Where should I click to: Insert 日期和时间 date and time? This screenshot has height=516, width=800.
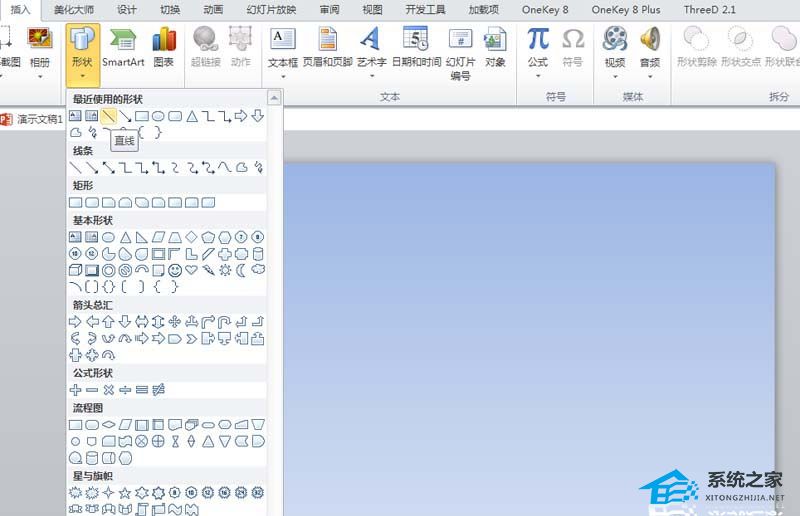click(416, 48)
